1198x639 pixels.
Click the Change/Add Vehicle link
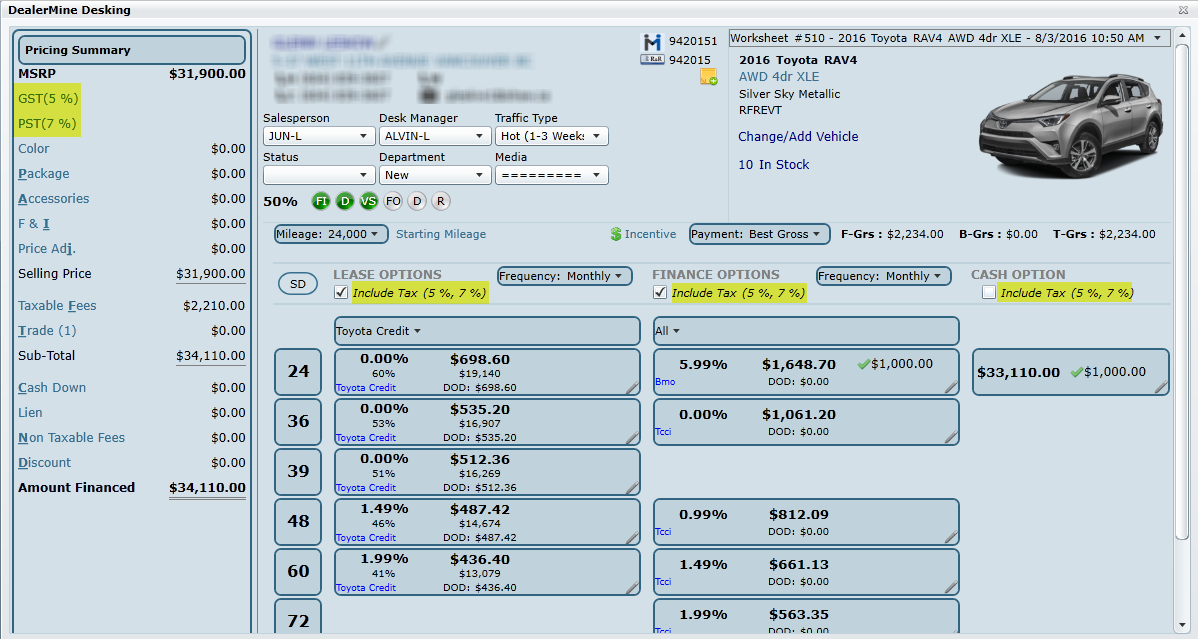(x=798, y=136)
